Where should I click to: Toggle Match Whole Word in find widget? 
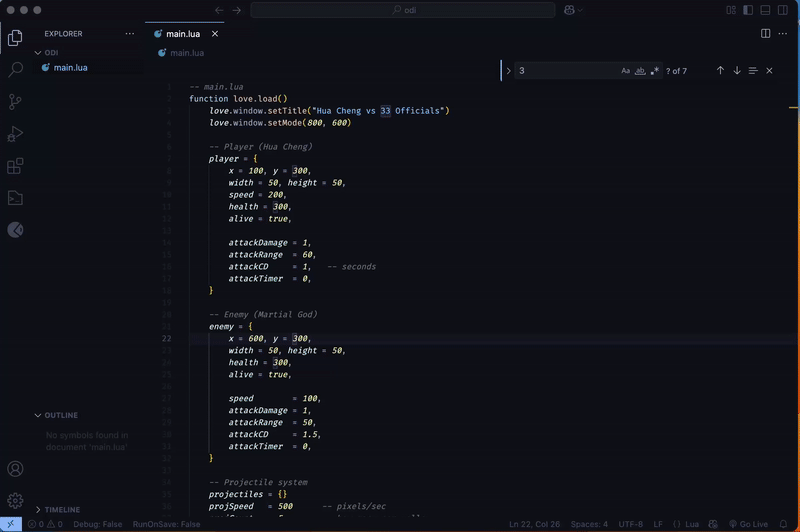pos(640,71)
